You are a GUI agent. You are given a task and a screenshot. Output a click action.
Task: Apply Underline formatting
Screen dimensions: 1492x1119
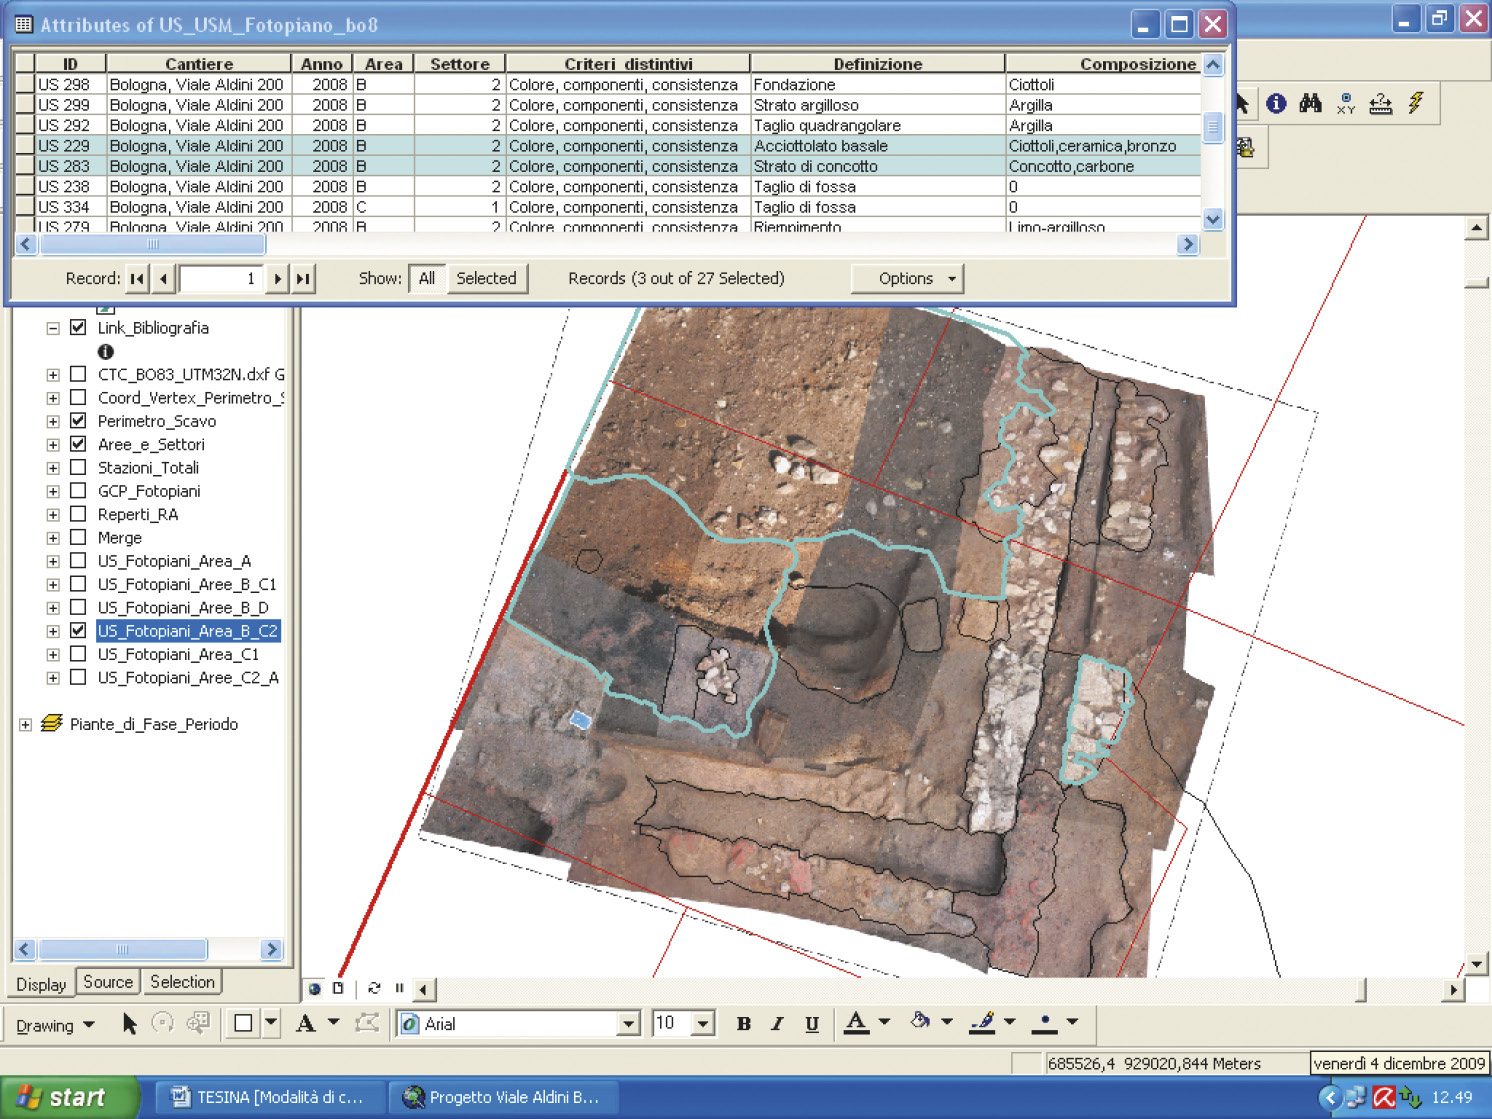(x=812, y=1024)
